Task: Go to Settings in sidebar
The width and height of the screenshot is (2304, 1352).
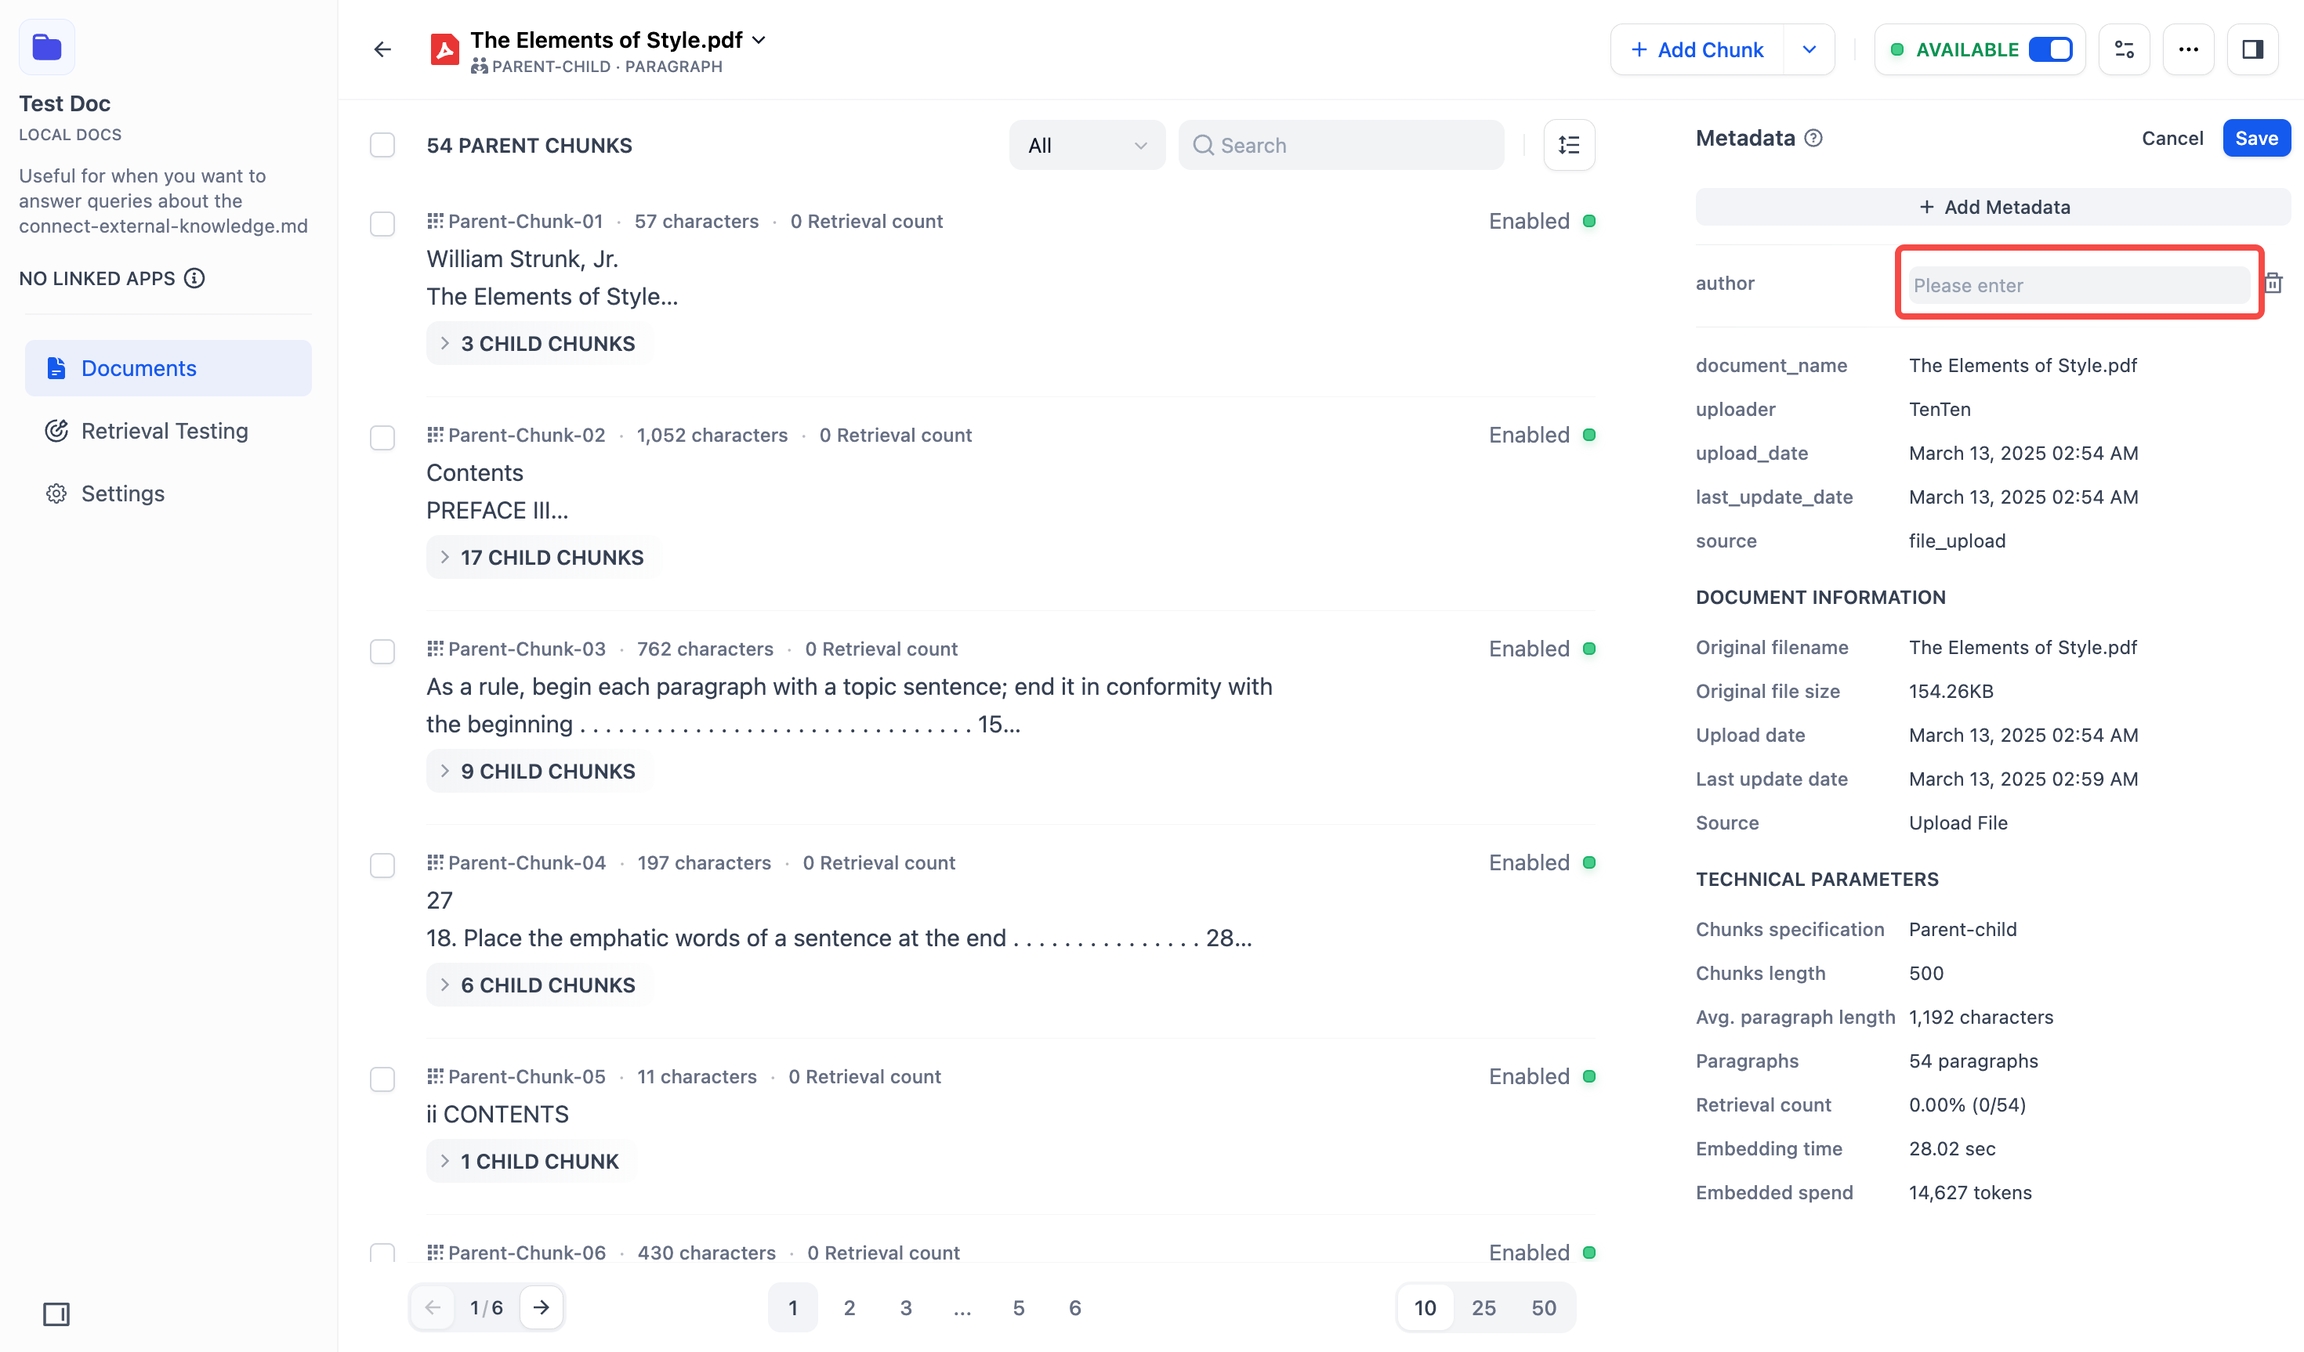Action: coord(122,494)
